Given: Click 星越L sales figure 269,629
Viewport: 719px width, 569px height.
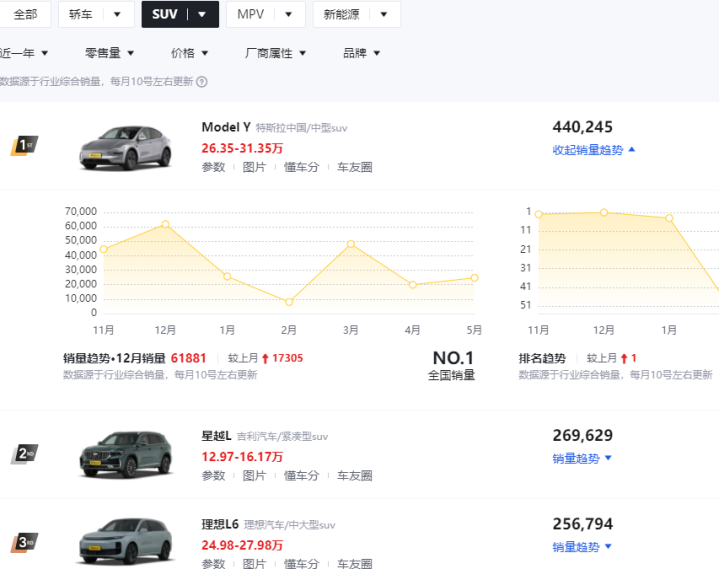Looking at the screenshot, I should [x=582, y=436].
